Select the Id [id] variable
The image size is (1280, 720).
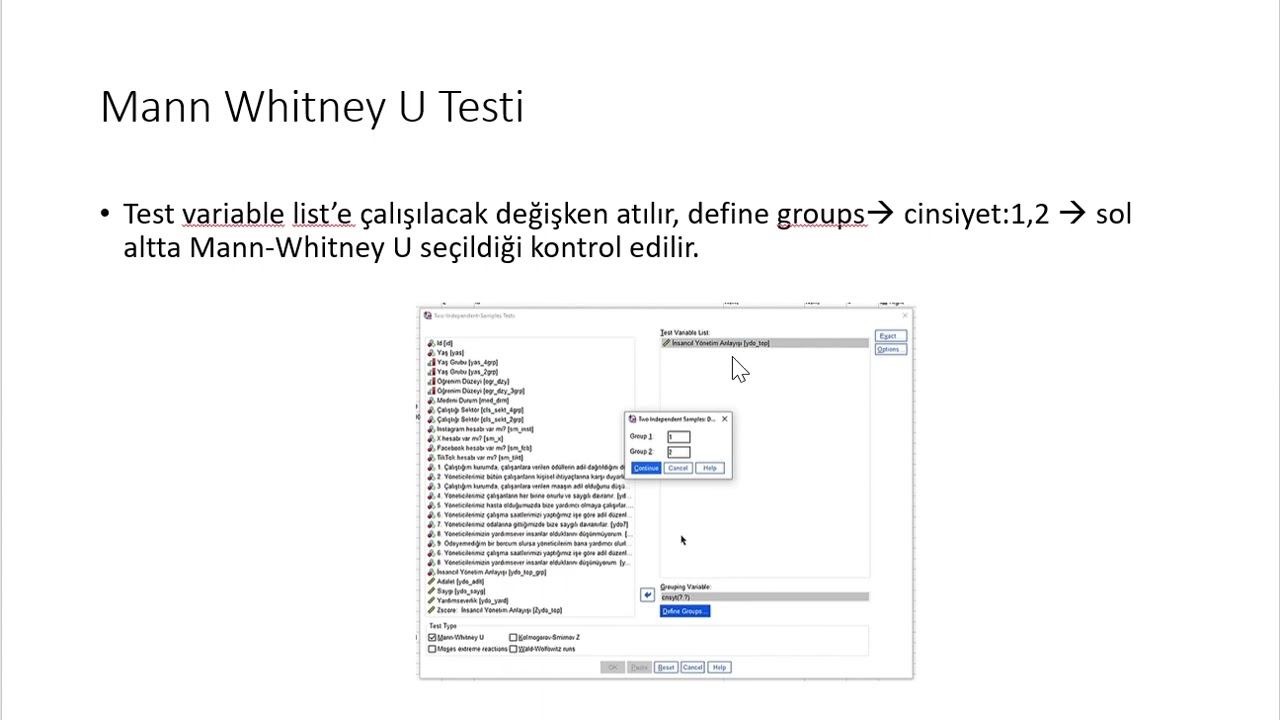pyautogui.click(x=440, y=343)
